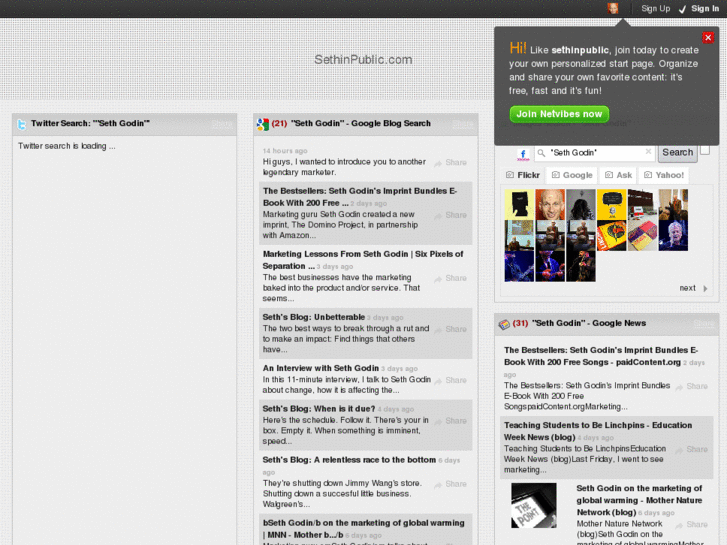Close the Netvibes welcome popup
Image resolution: width=727 pixels, height=545 pixels.
(708, 38)
